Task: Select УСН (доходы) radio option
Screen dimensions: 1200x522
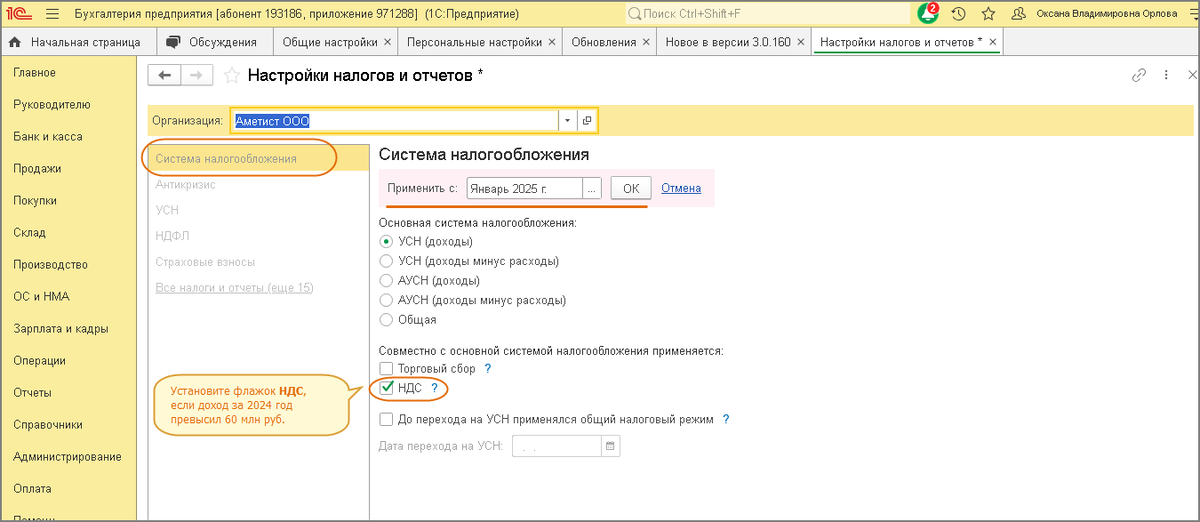Action: [x=386, y=241]
